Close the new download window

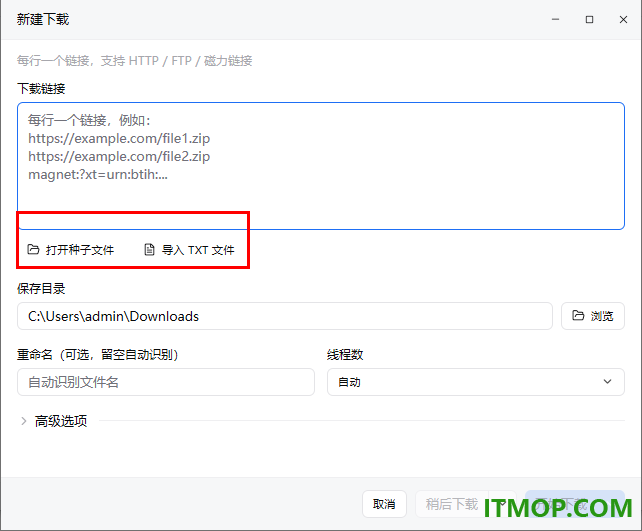[623, 19]
